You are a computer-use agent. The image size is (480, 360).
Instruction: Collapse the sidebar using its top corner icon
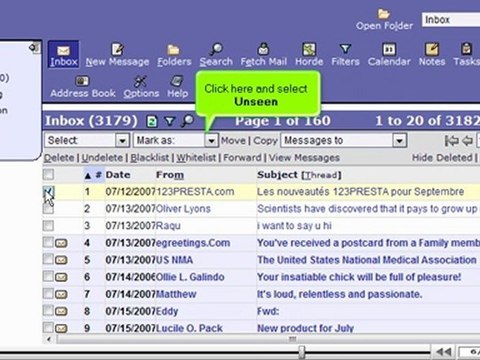click(34, 48)
